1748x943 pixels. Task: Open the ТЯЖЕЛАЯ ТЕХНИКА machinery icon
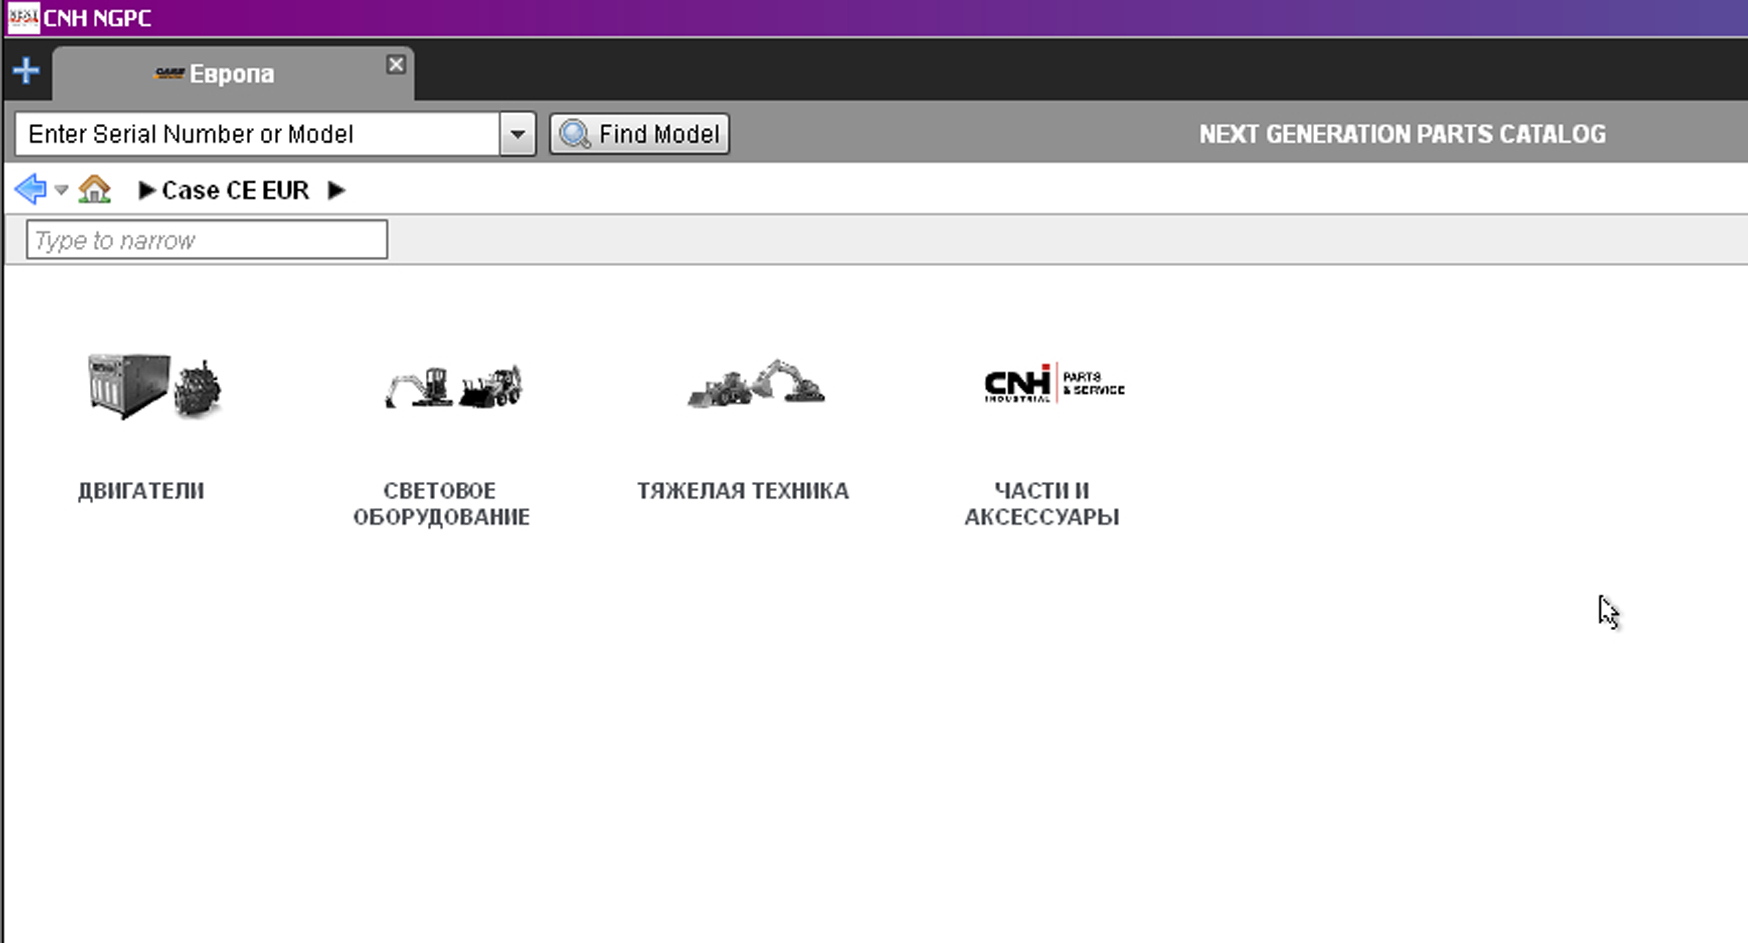tap(756, 384)
